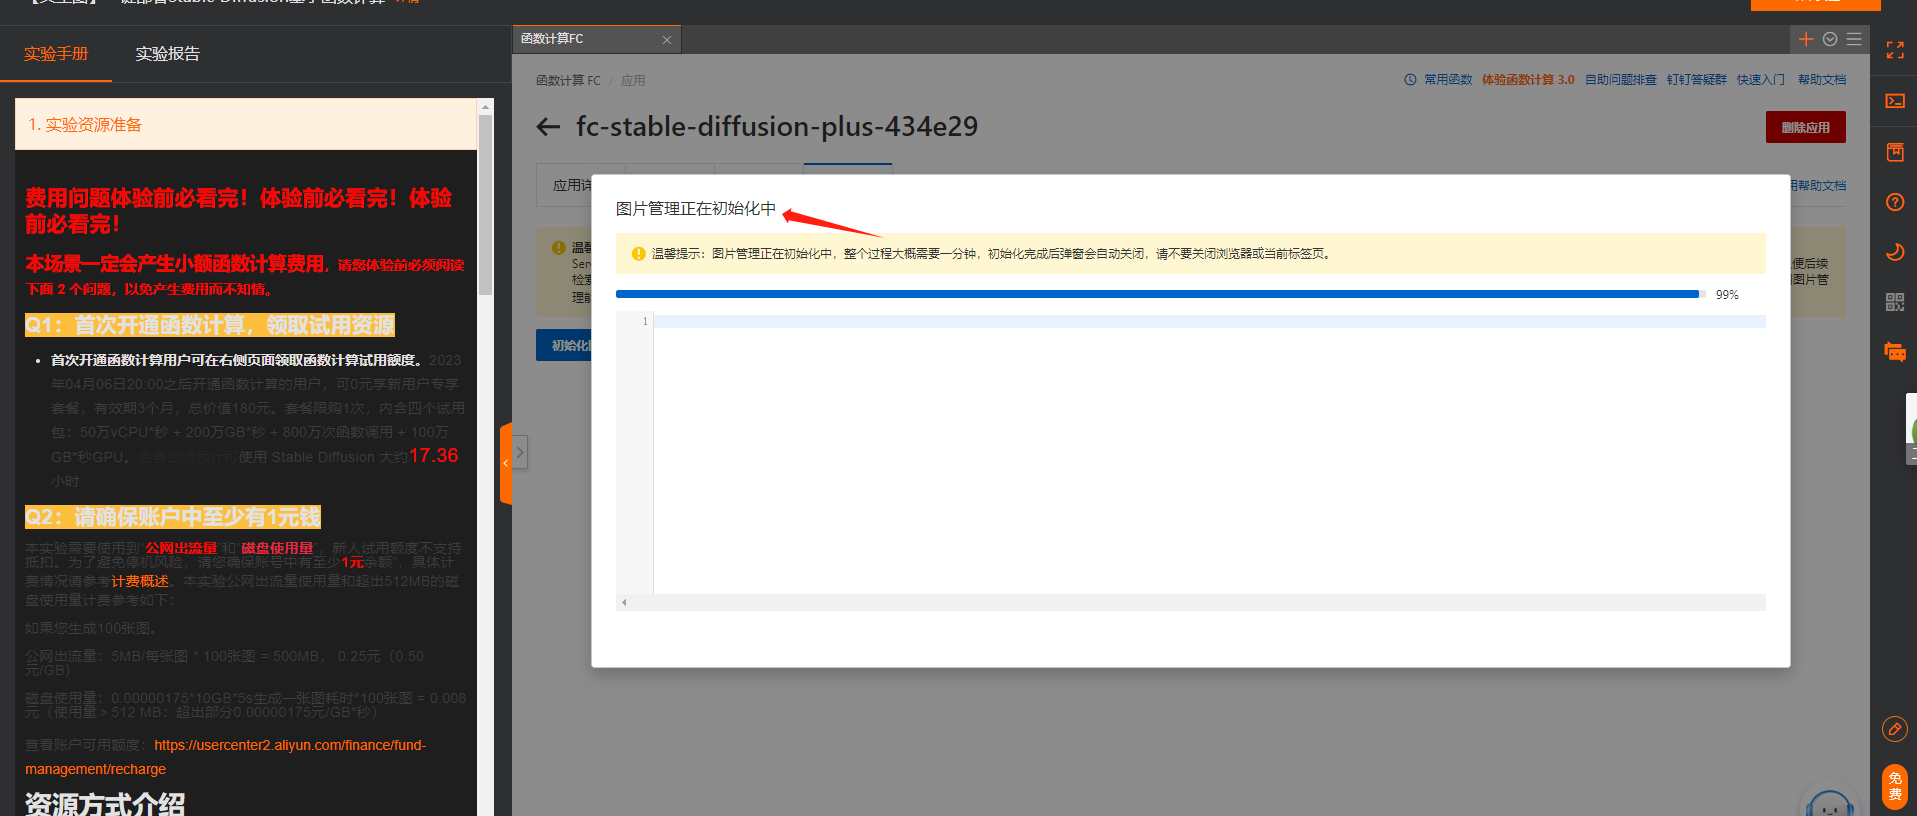Open the archive box icon in right sidebar
Image resolution: width=1917 pixels, height=816 pixels.
(x=1895, y=152)
